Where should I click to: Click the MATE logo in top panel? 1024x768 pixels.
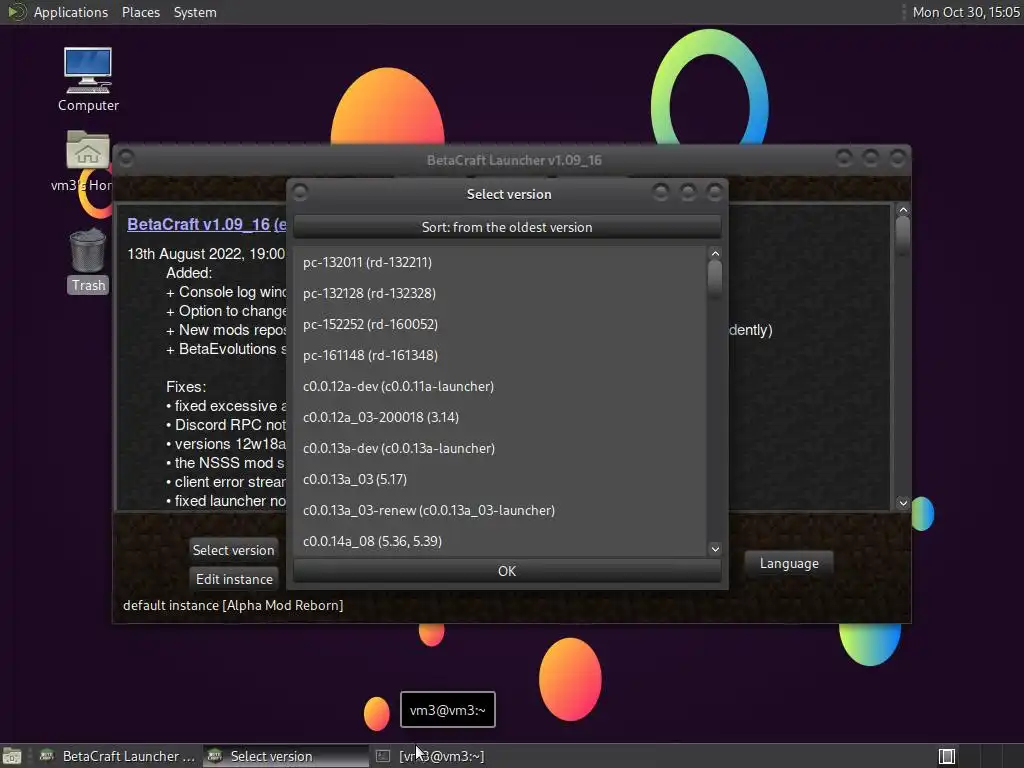[x=16, y=12]
